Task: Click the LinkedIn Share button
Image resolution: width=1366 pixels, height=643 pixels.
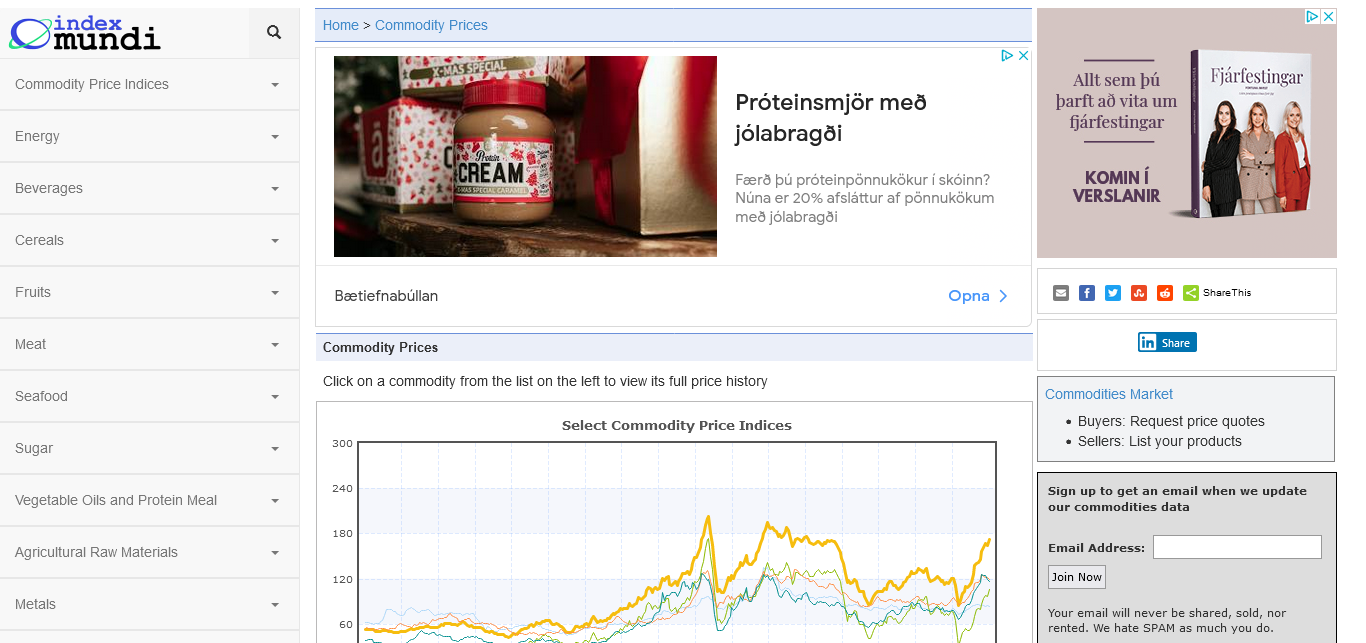Action: tap(1167, 343)
